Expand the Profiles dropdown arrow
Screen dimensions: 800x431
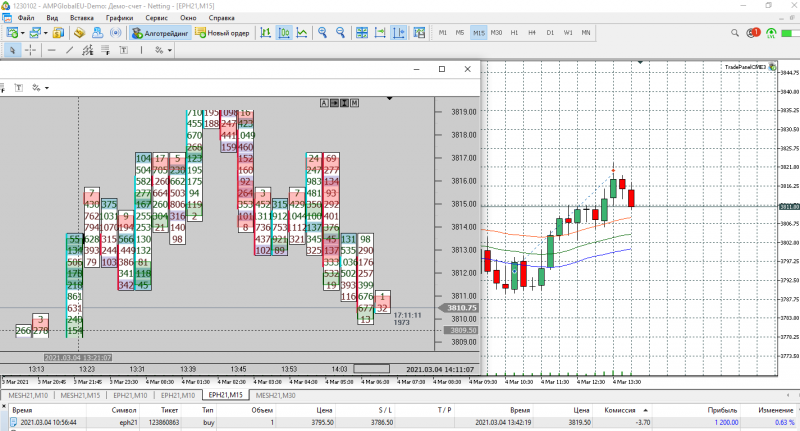pyautogui.click(x=45, y=34)
